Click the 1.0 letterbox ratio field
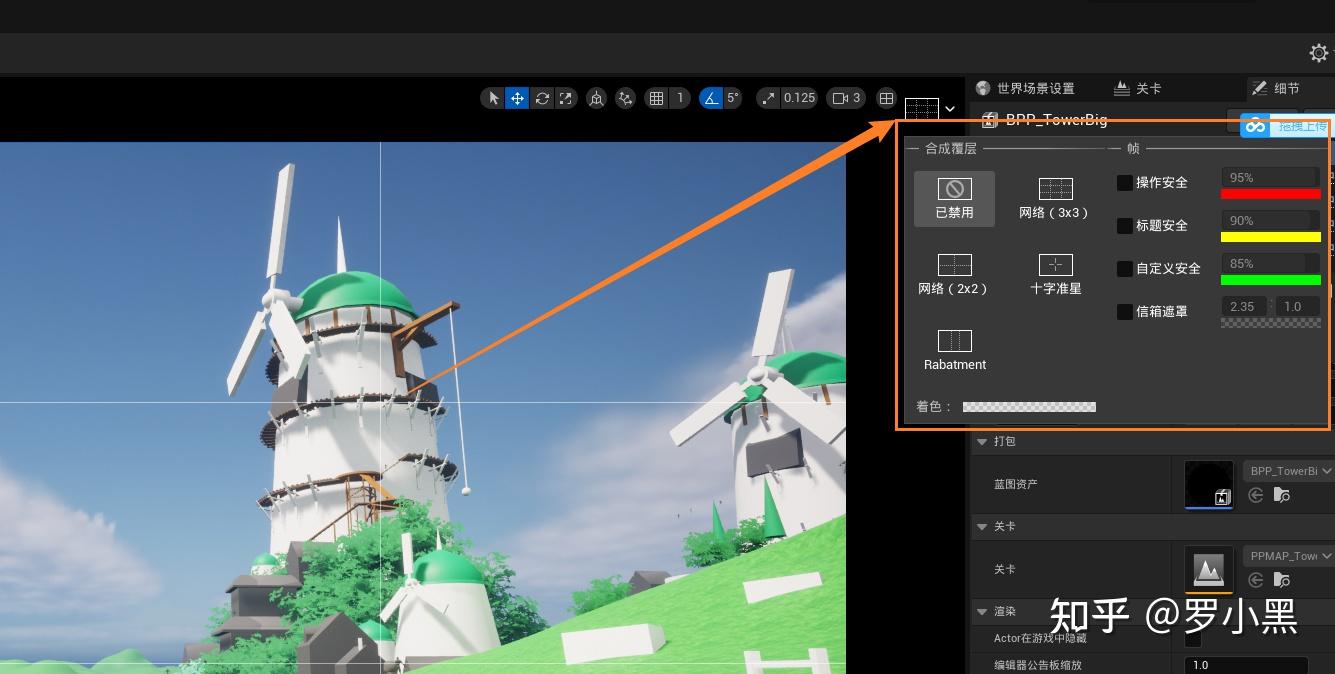The width and height of the screenshot is (1335, 674). pyautogui.click(x=1297, y=306)
